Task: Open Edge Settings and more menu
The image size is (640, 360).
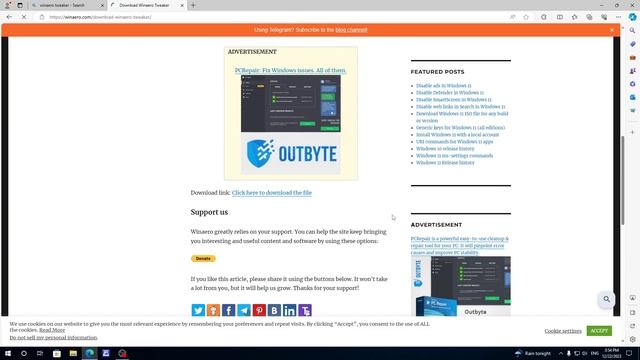Action: [618, 17]
